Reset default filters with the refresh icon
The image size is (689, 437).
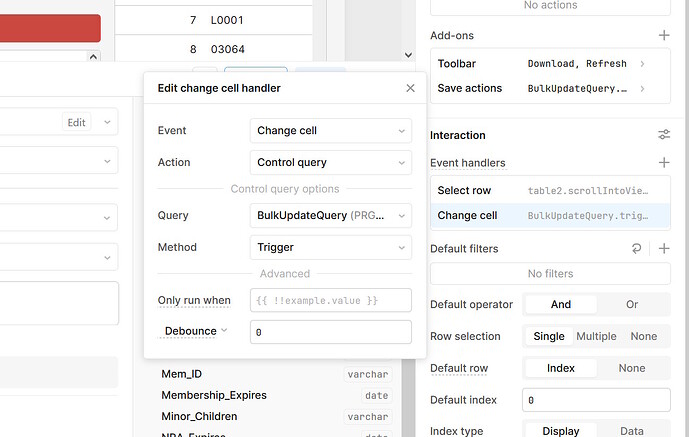coord(638,249)
